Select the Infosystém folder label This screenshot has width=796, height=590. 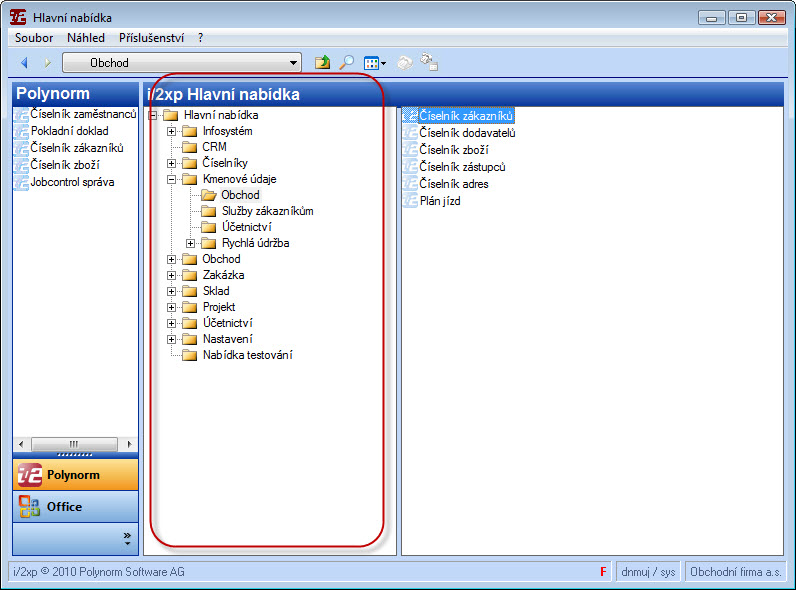(x=227, y=131)
